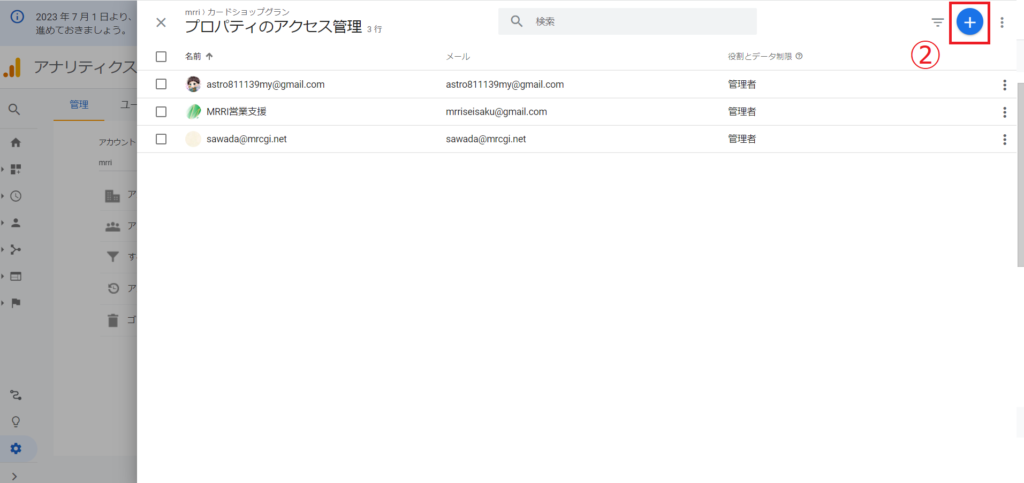The width and height of the screenshot is (1024, 483).
Task: Check the box for astro811139my@gmail.com row
Action: 161,85
